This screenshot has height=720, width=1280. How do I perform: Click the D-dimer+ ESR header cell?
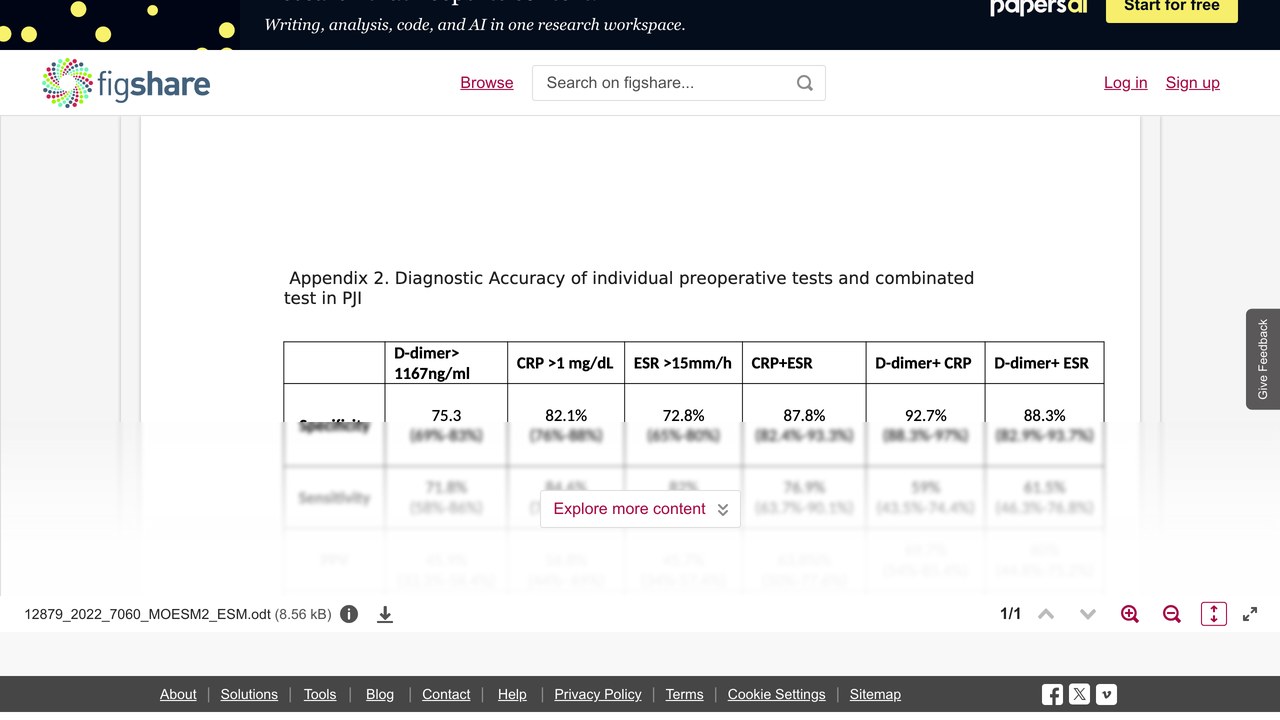click(x=1044, y=363)
